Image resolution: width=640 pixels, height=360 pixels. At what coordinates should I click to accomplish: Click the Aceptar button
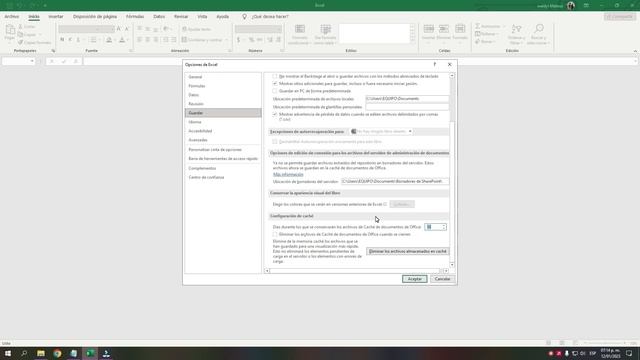tap(414, 279)
